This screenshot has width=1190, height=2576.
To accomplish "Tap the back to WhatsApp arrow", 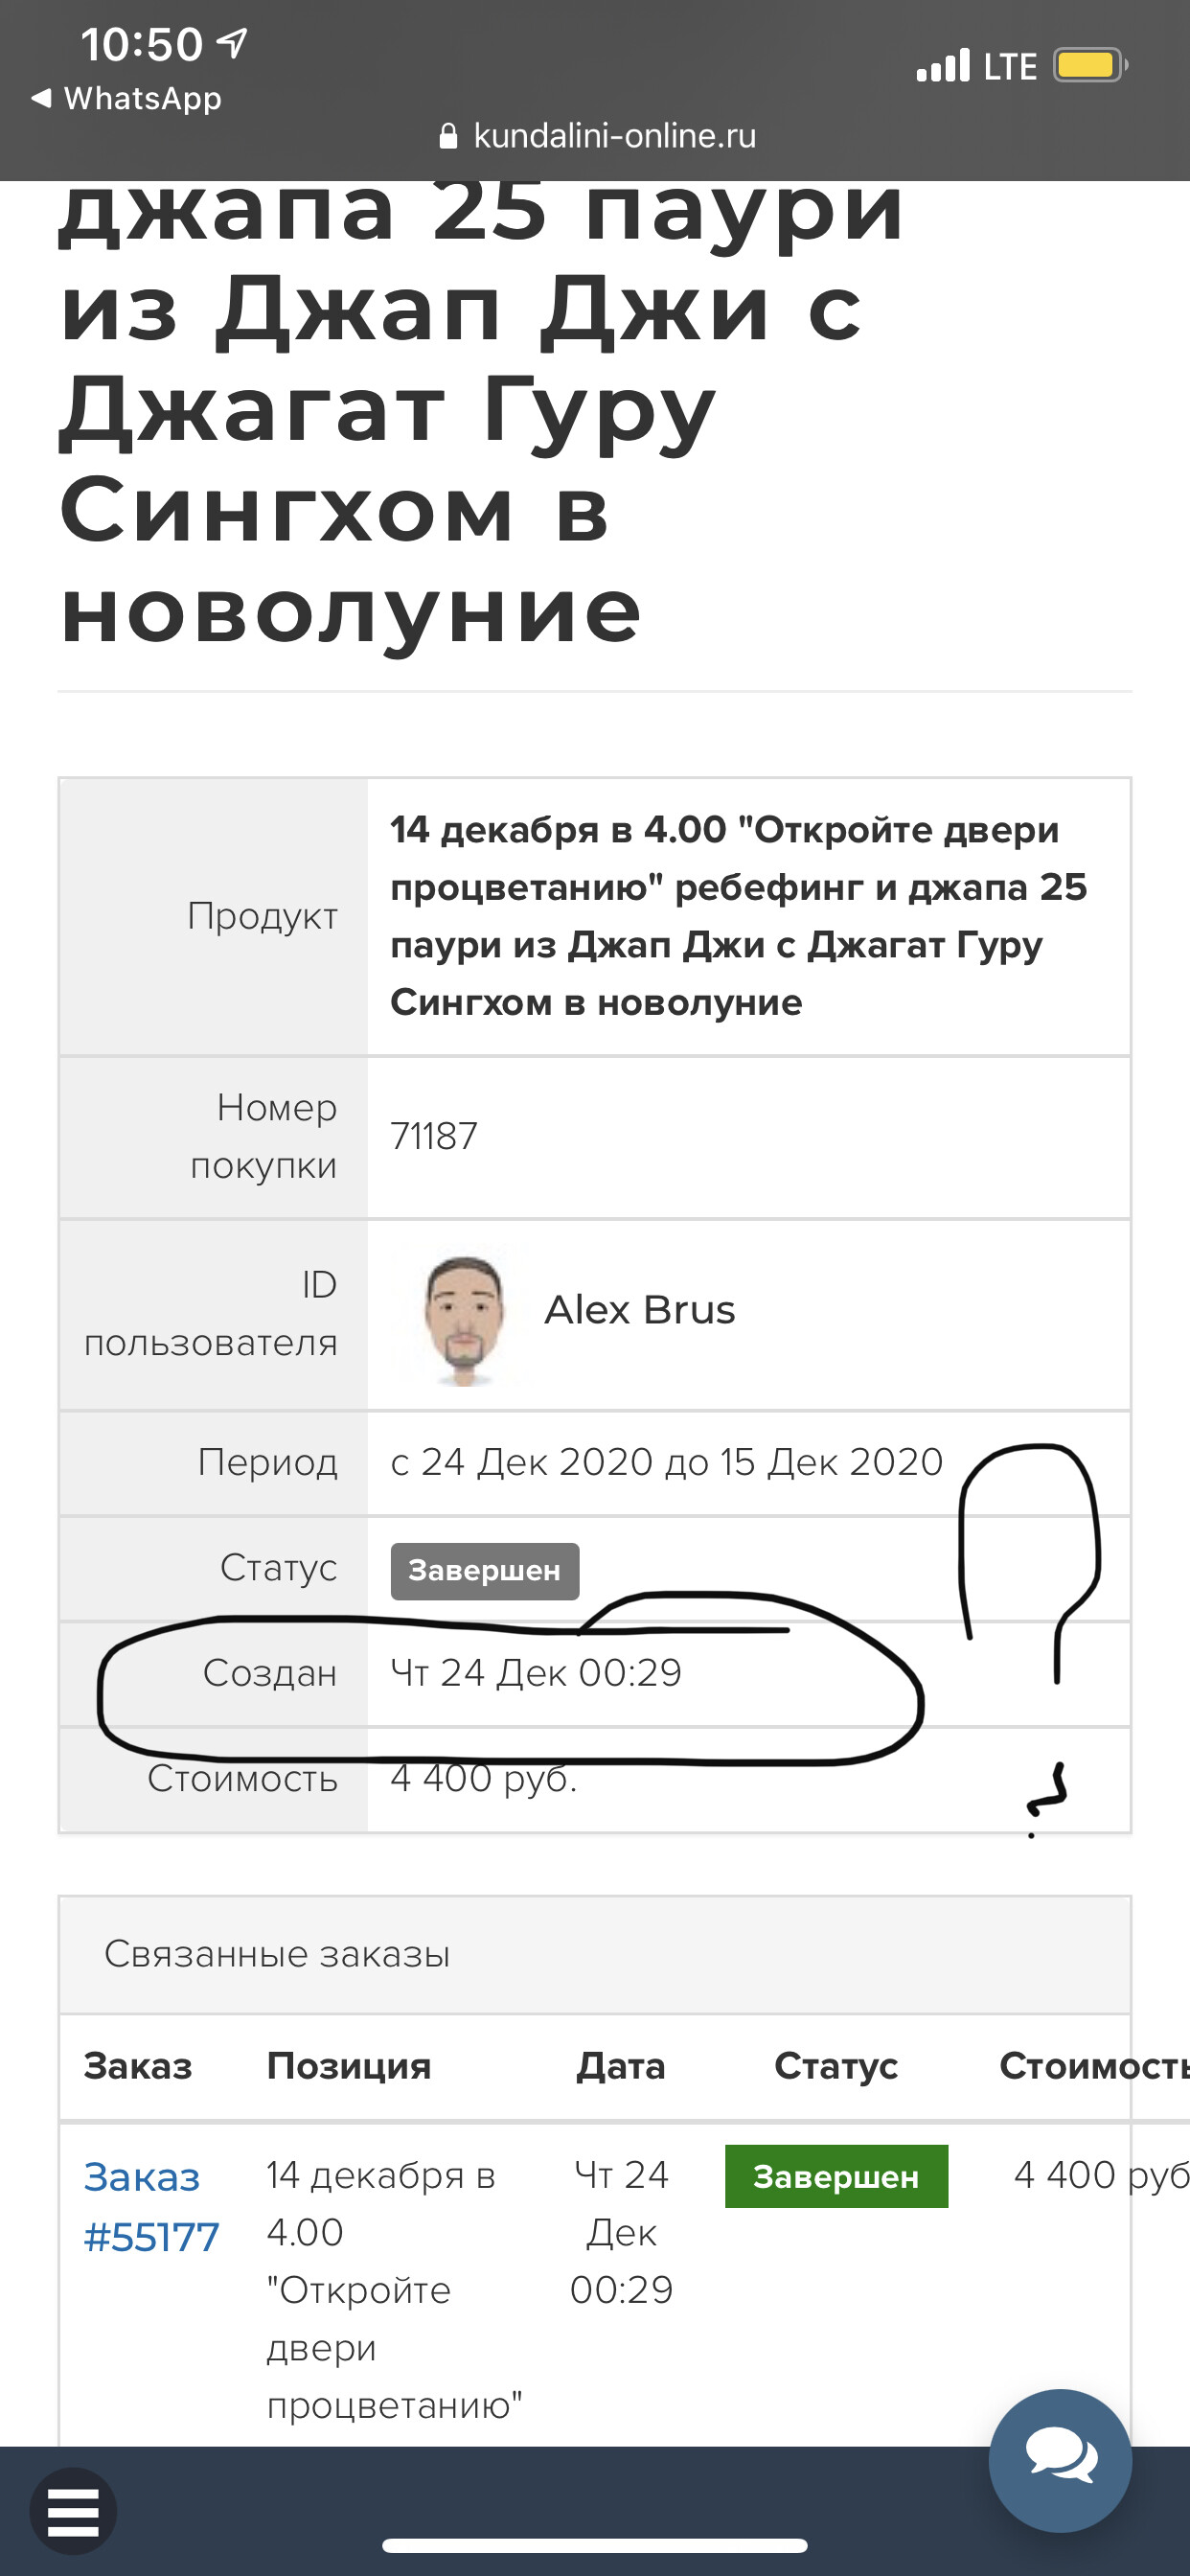I will pyautogui.click(x=41, y=98).
